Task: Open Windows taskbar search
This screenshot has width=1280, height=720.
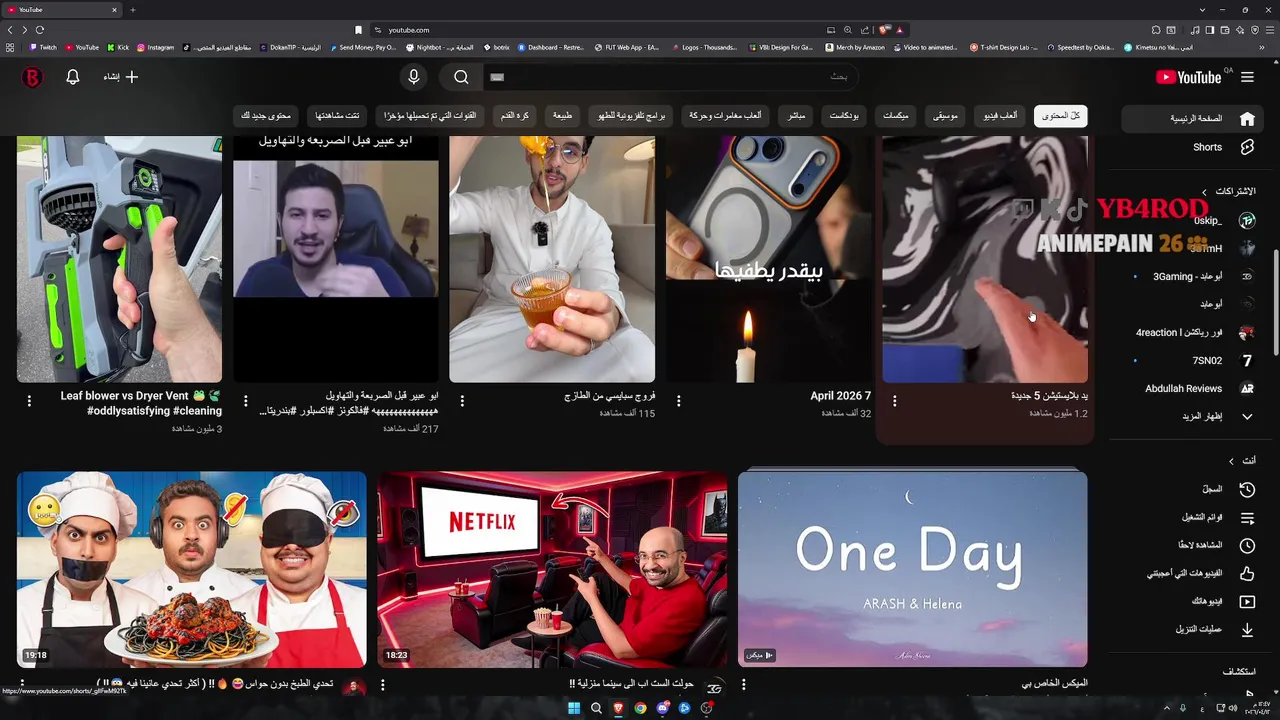Action: pos(596,708)
